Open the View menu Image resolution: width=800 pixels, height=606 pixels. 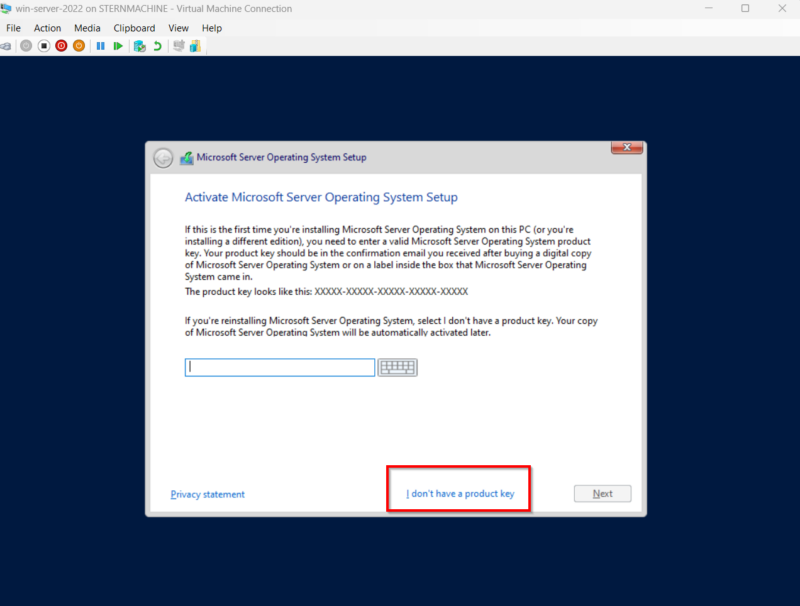[179, 28]
